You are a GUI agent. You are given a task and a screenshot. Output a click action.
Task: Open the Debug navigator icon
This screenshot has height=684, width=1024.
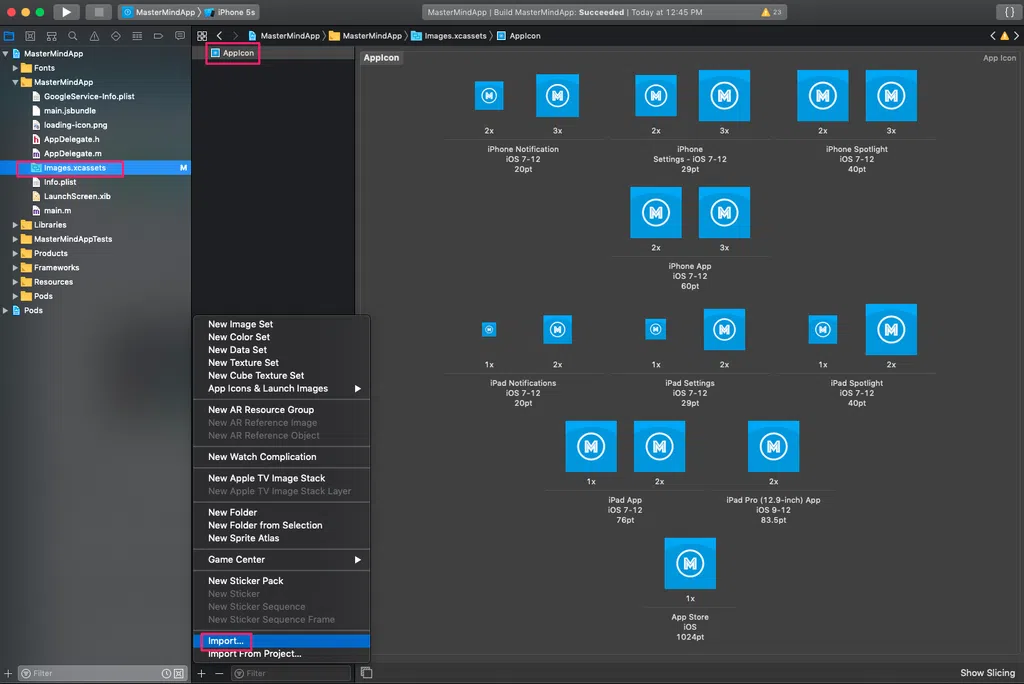(137, 36)
